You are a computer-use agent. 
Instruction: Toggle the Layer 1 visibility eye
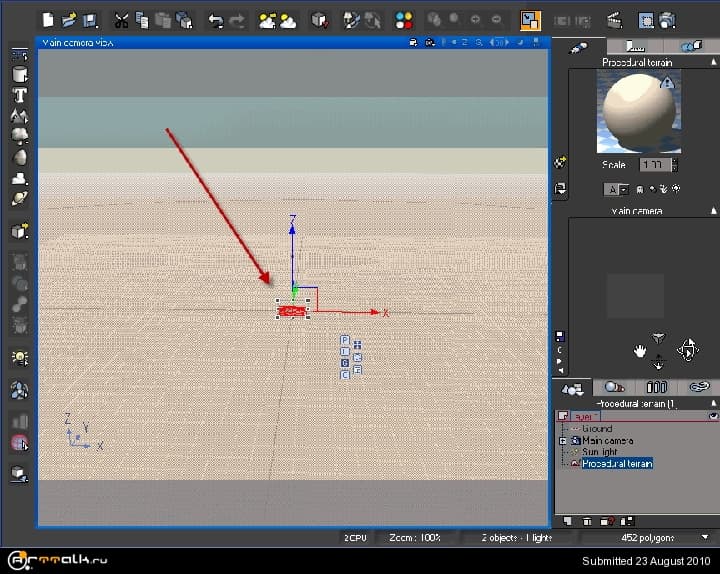click(x=713, y=415)
